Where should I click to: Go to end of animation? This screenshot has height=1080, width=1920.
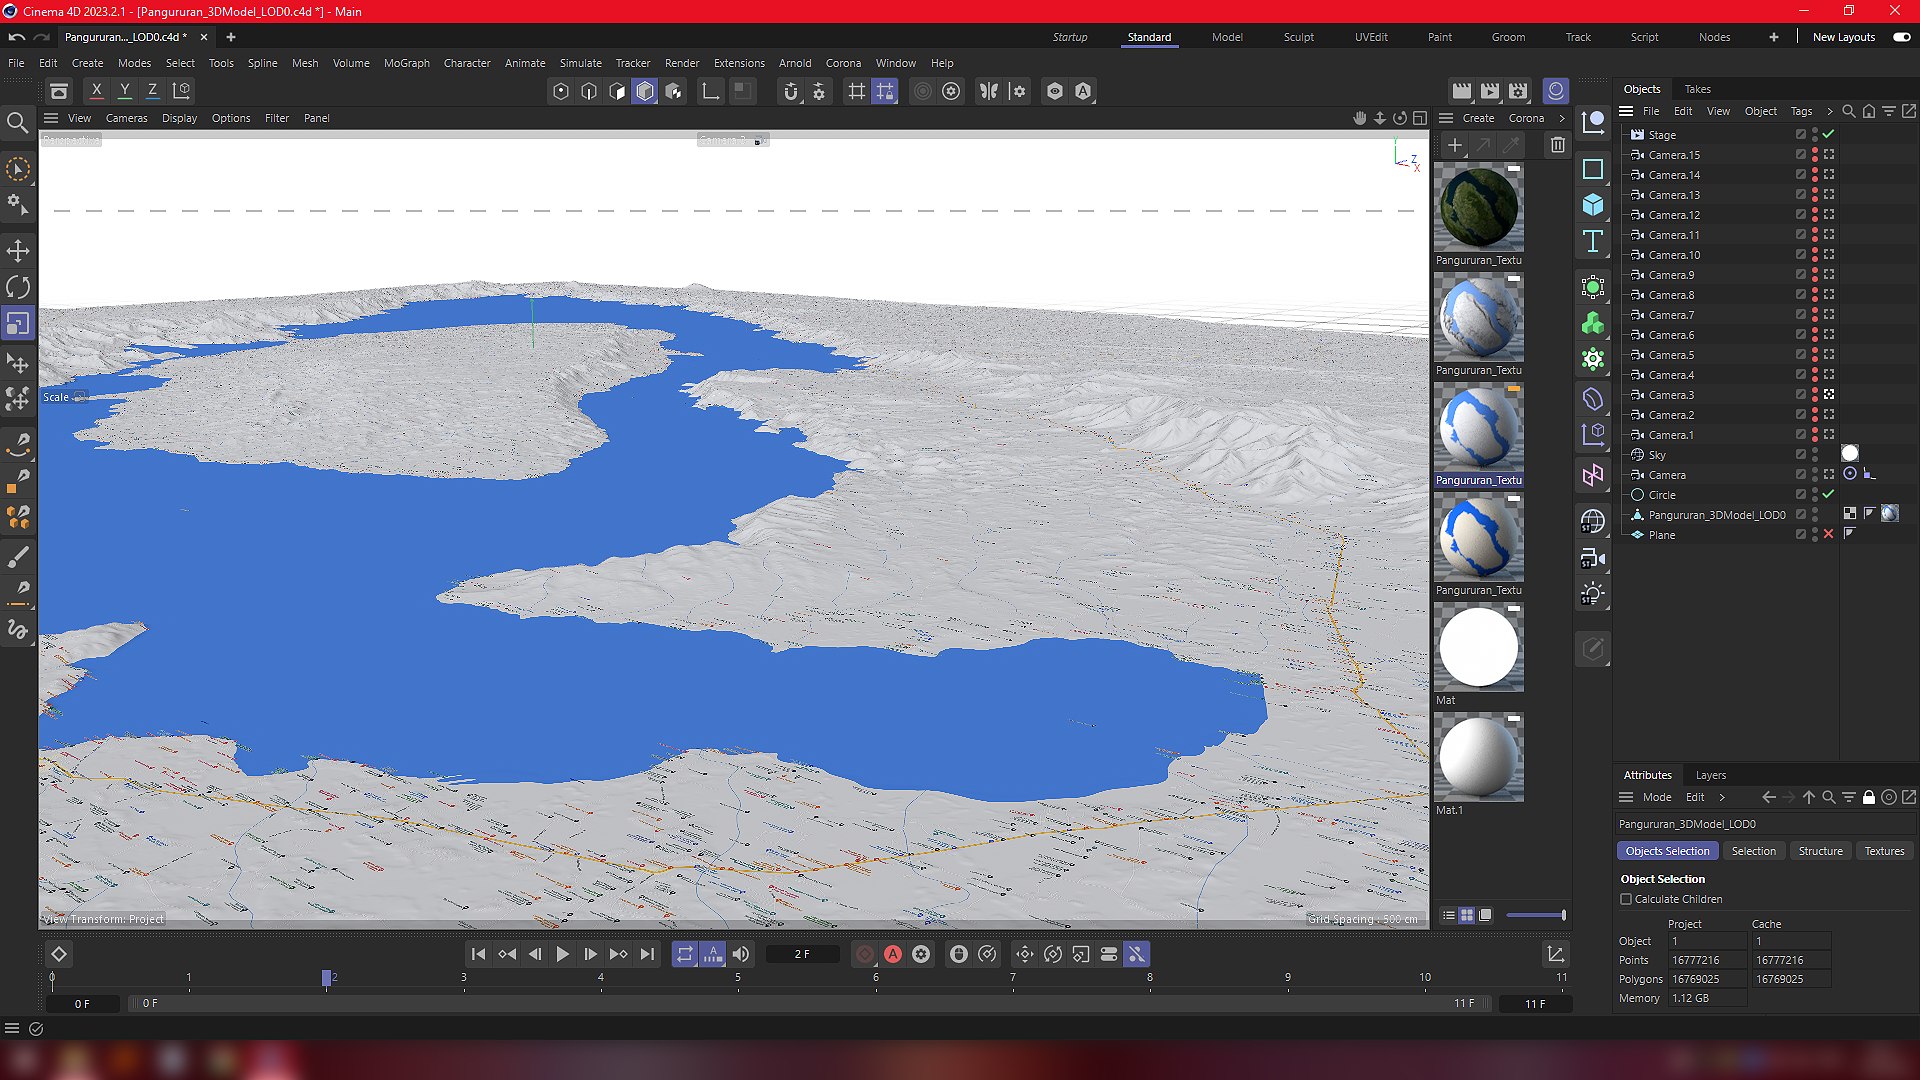[647, 955]
